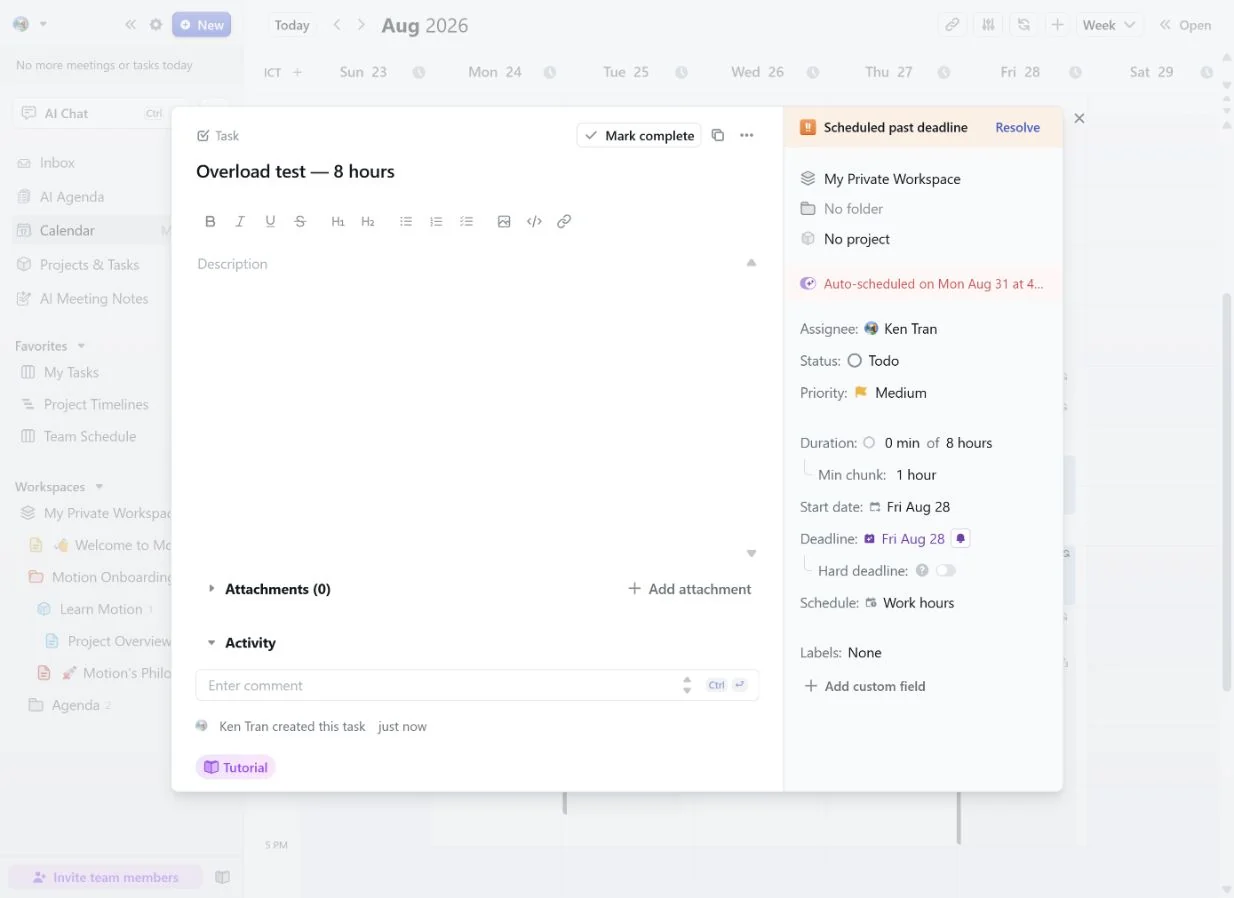Insert an image into the description
This screenshot has width=1234, height=898.
504,221
